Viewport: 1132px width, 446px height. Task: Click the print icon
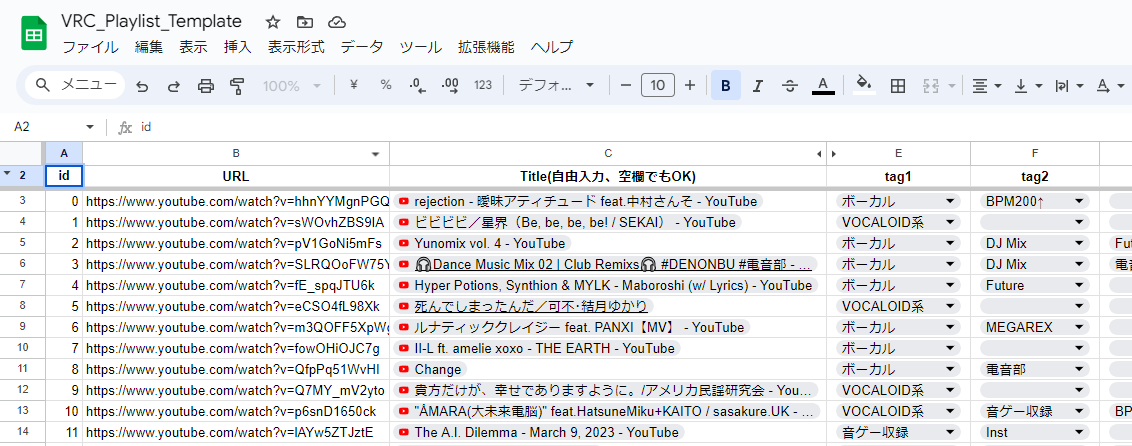click(x=206, y=86)
